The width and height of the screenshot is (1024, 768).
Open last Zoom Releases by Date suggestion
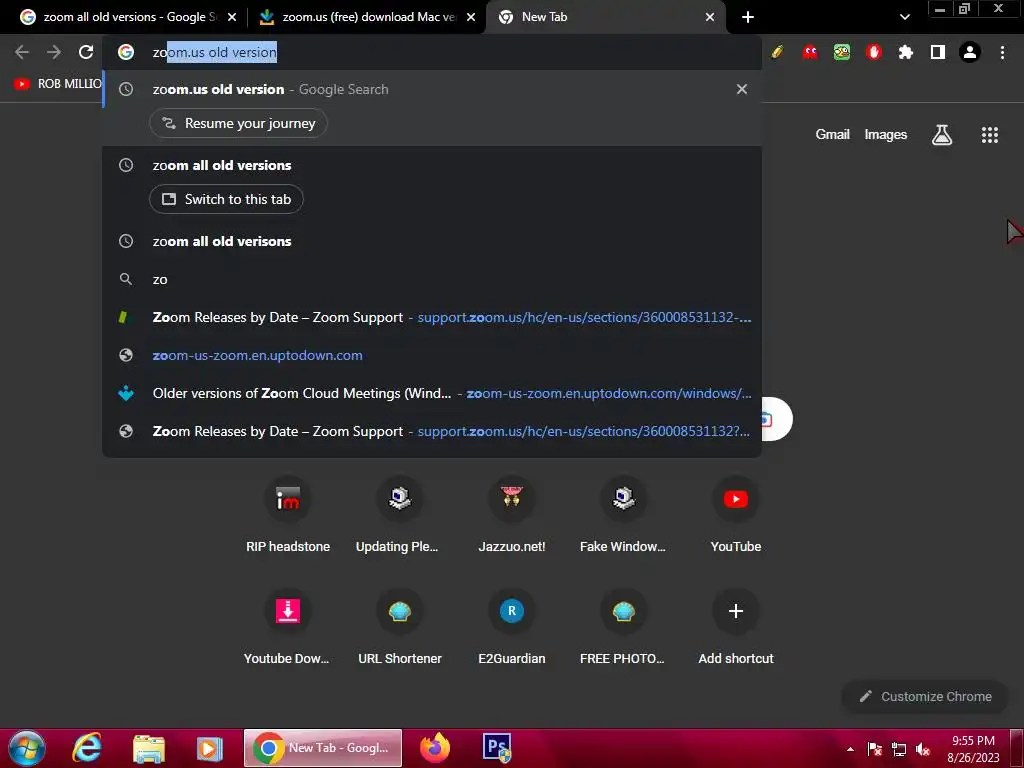click(x=432, y=431)
